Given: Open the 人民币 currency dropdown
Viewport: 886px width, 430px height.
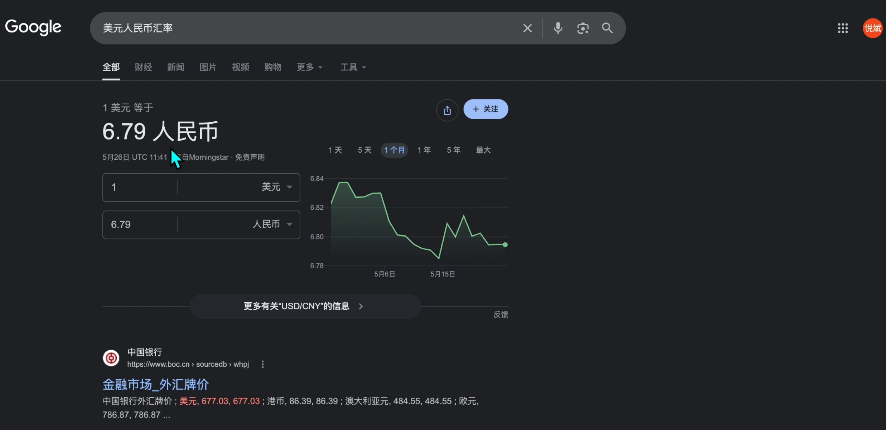Looking at the screenshot, I should tap(272, 224).
